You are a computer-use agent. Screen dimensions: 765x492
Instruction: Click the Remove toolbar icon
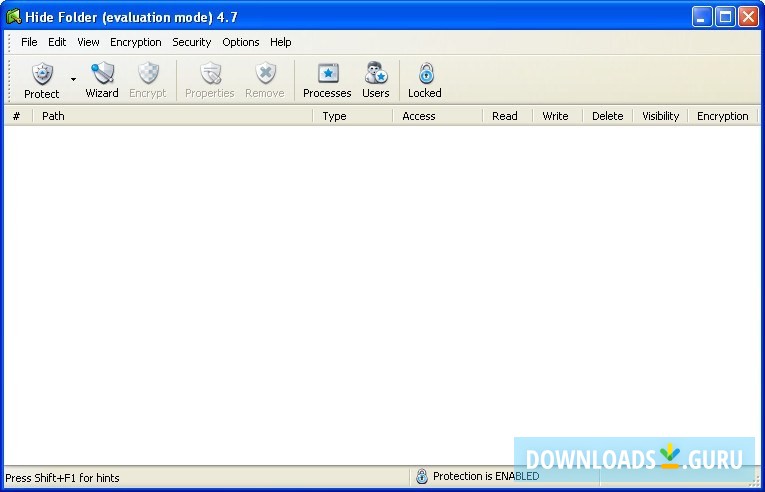pyautogui.click(x=265, y=80)
